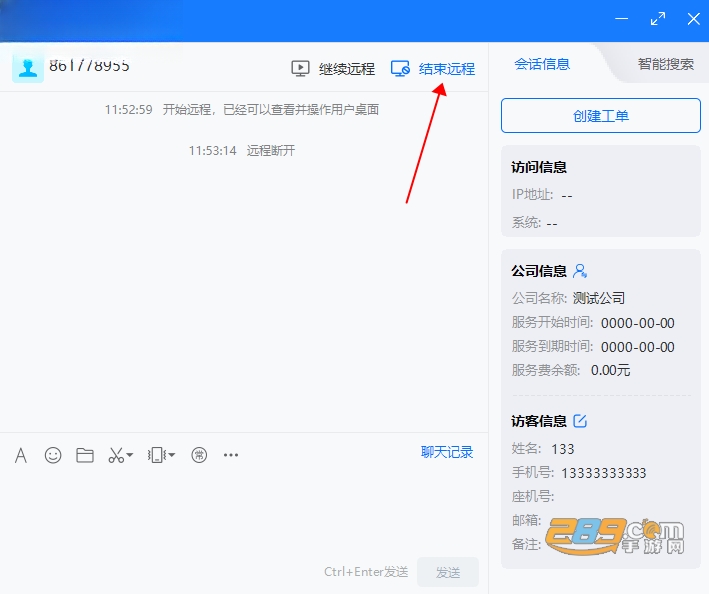Viewport: 709px width, 594px height.
Task: Click the 系统 field row
Action: [x=534, y=223]
